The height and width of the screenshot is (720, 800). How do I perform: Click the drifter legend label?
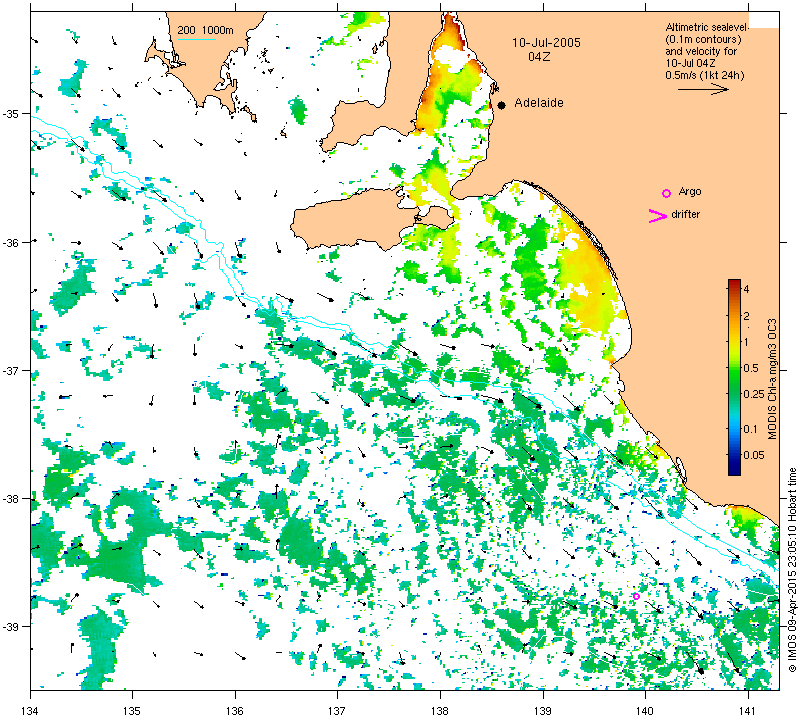(x=685, y=215)
